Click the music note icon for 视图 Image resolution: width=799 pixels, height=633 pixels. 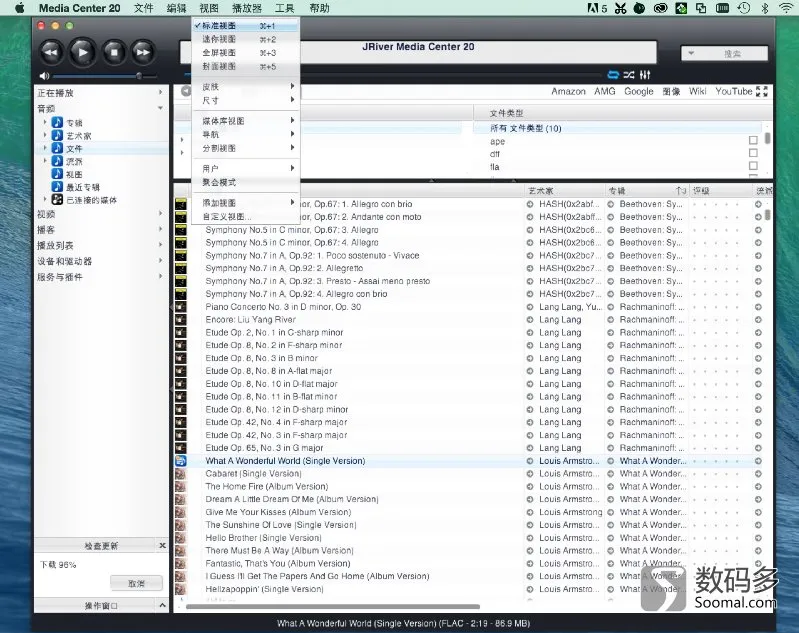coord(58,174)
